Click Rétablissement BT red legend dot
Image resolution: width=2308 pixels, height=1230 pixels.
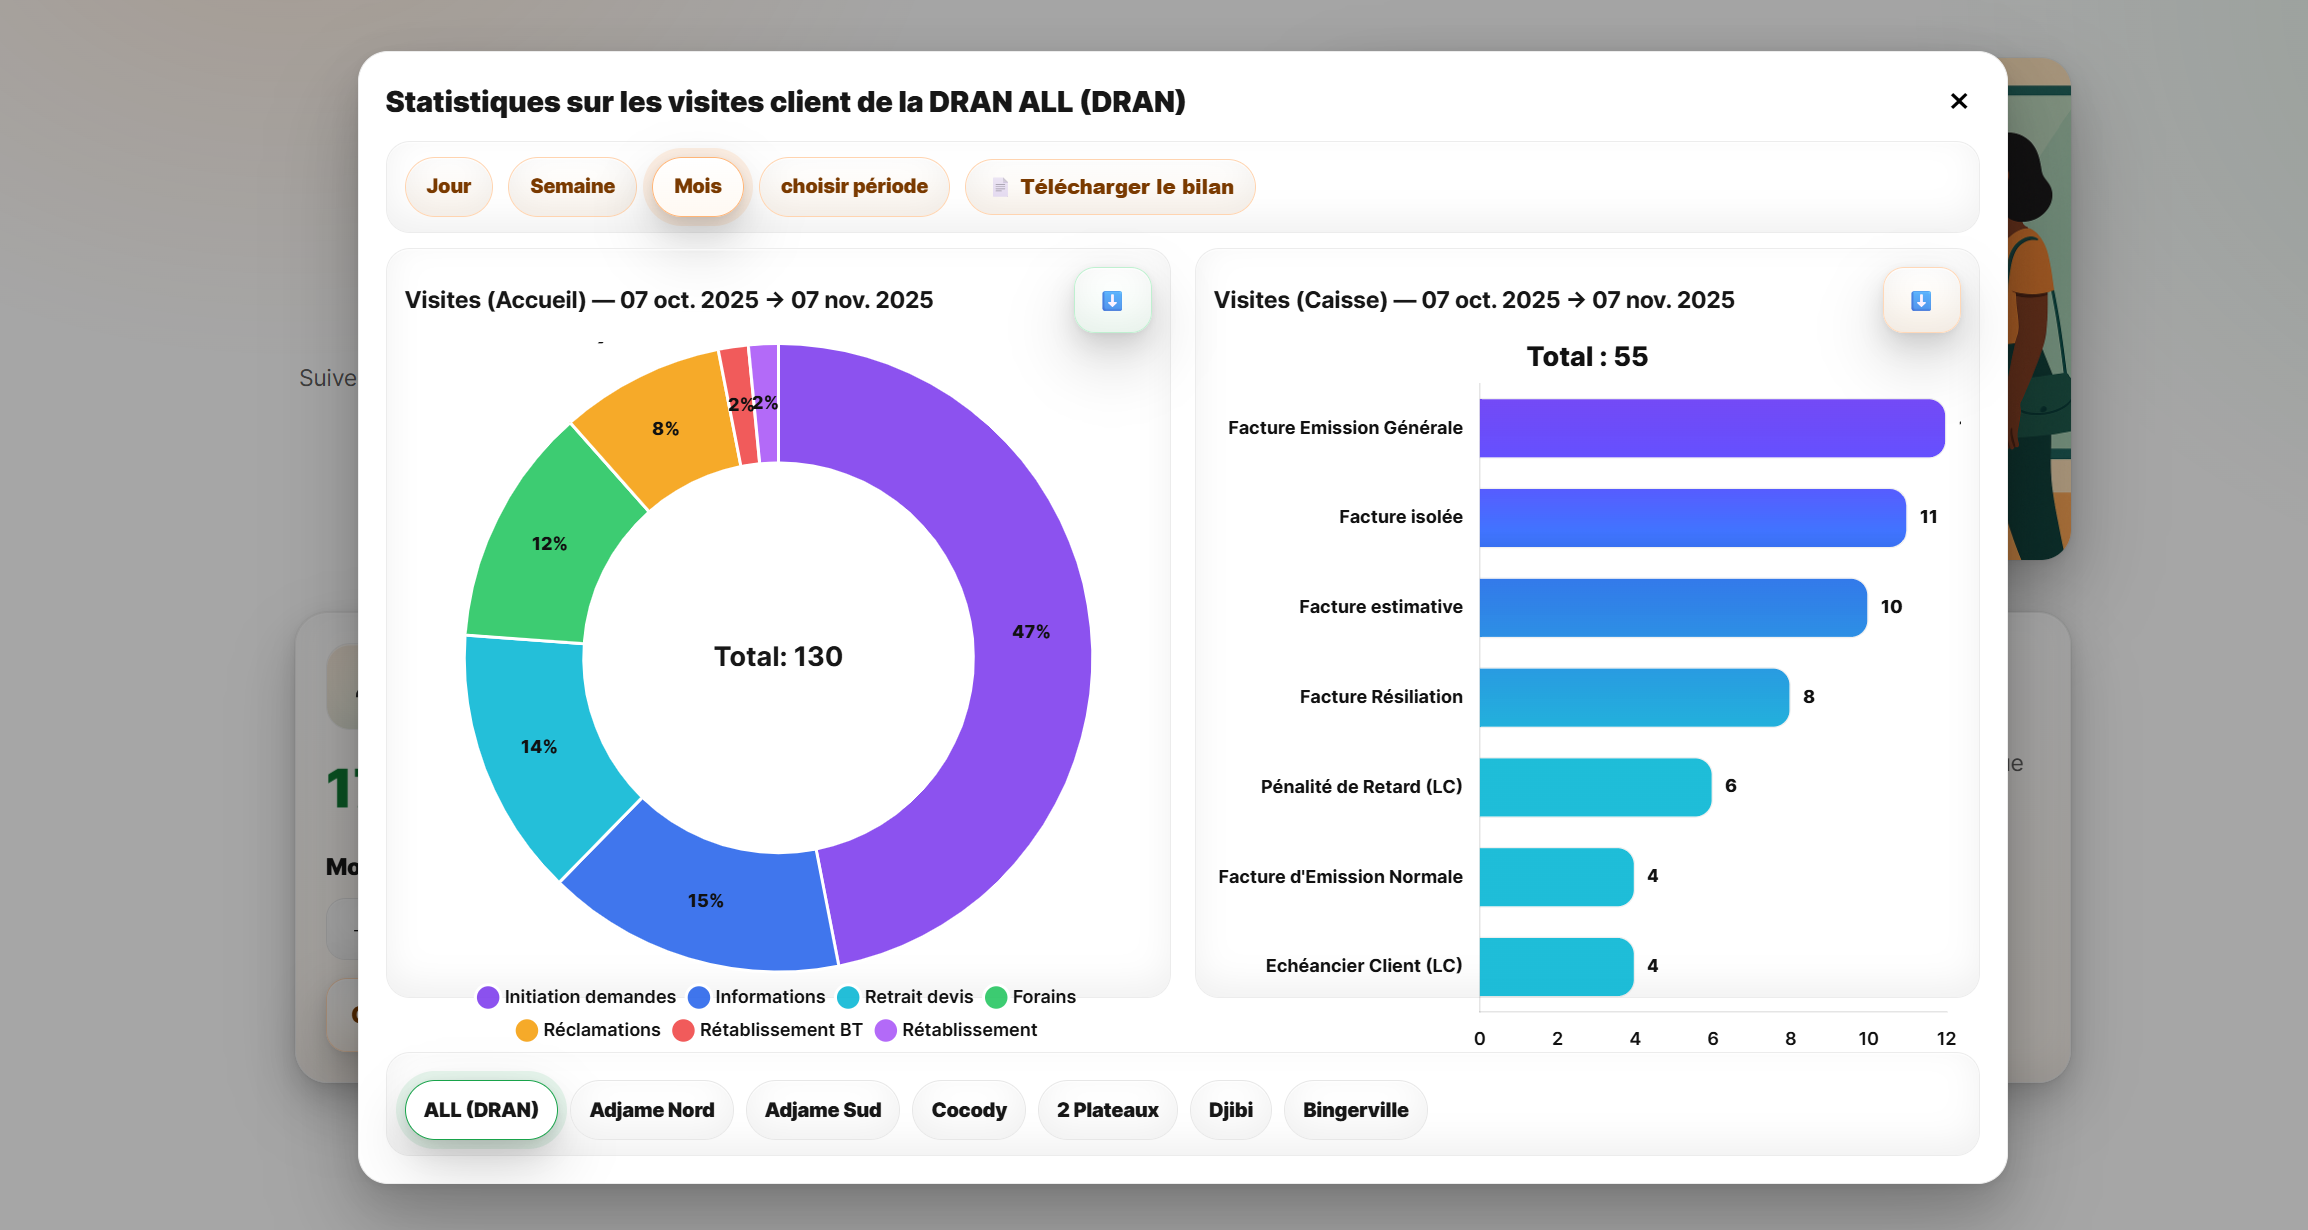tap(683, 1030)
